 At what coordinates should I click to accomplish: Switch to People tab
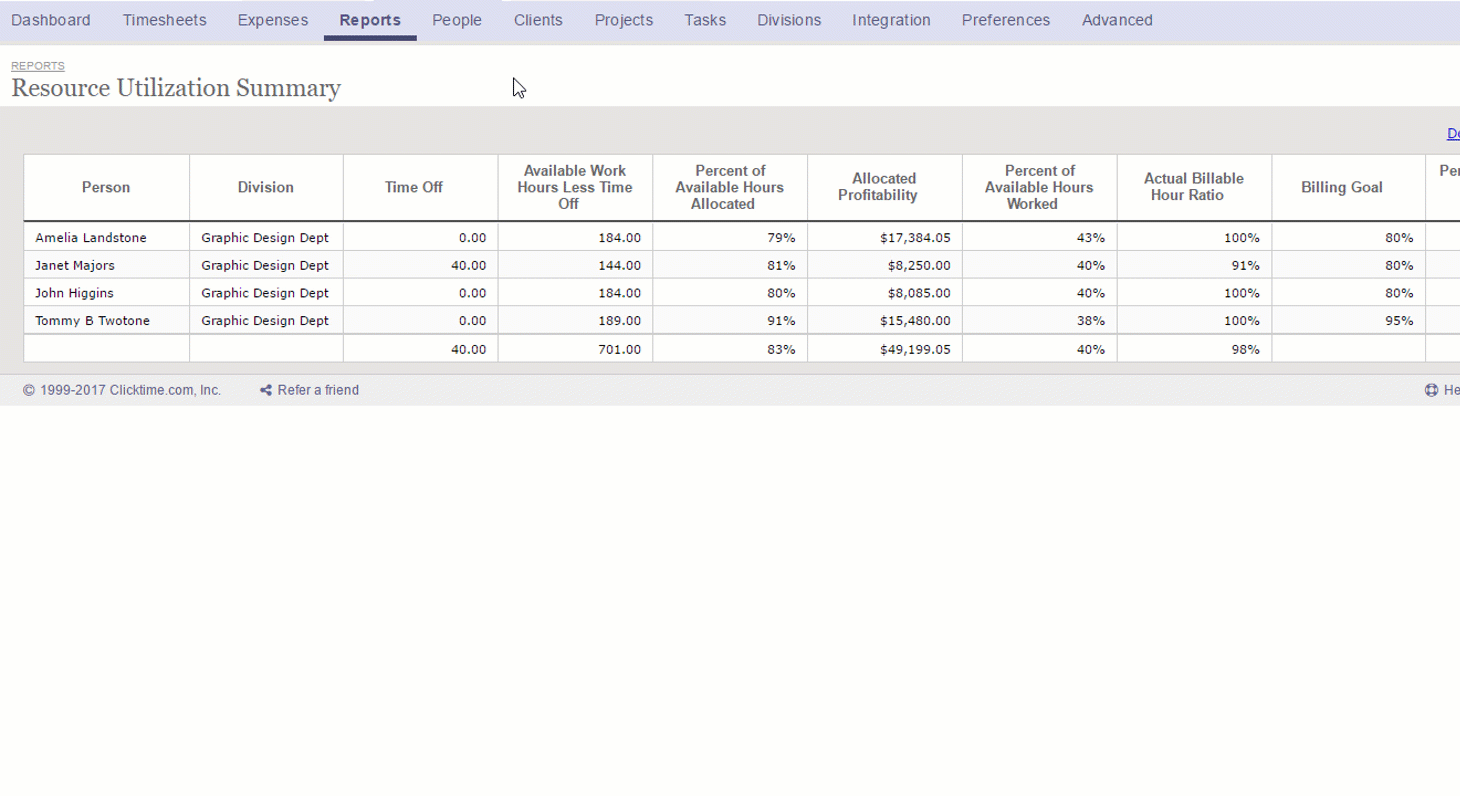click(457, 20)
